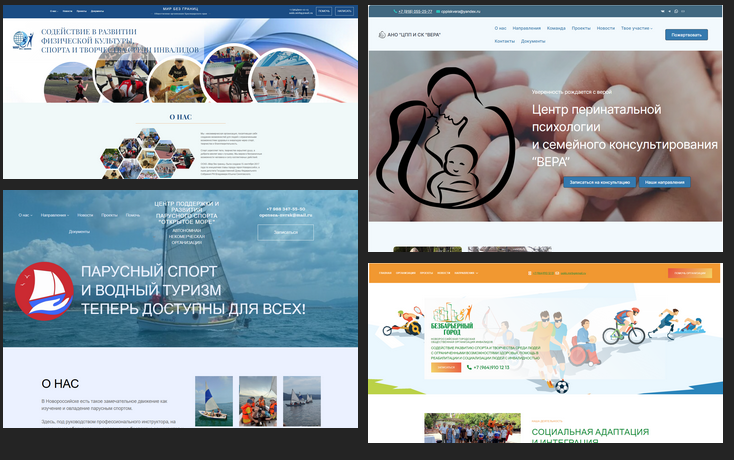Click the outlined Записаться button on the sailing site
This screenshot has width=734, height=460.
click(286, 232)
